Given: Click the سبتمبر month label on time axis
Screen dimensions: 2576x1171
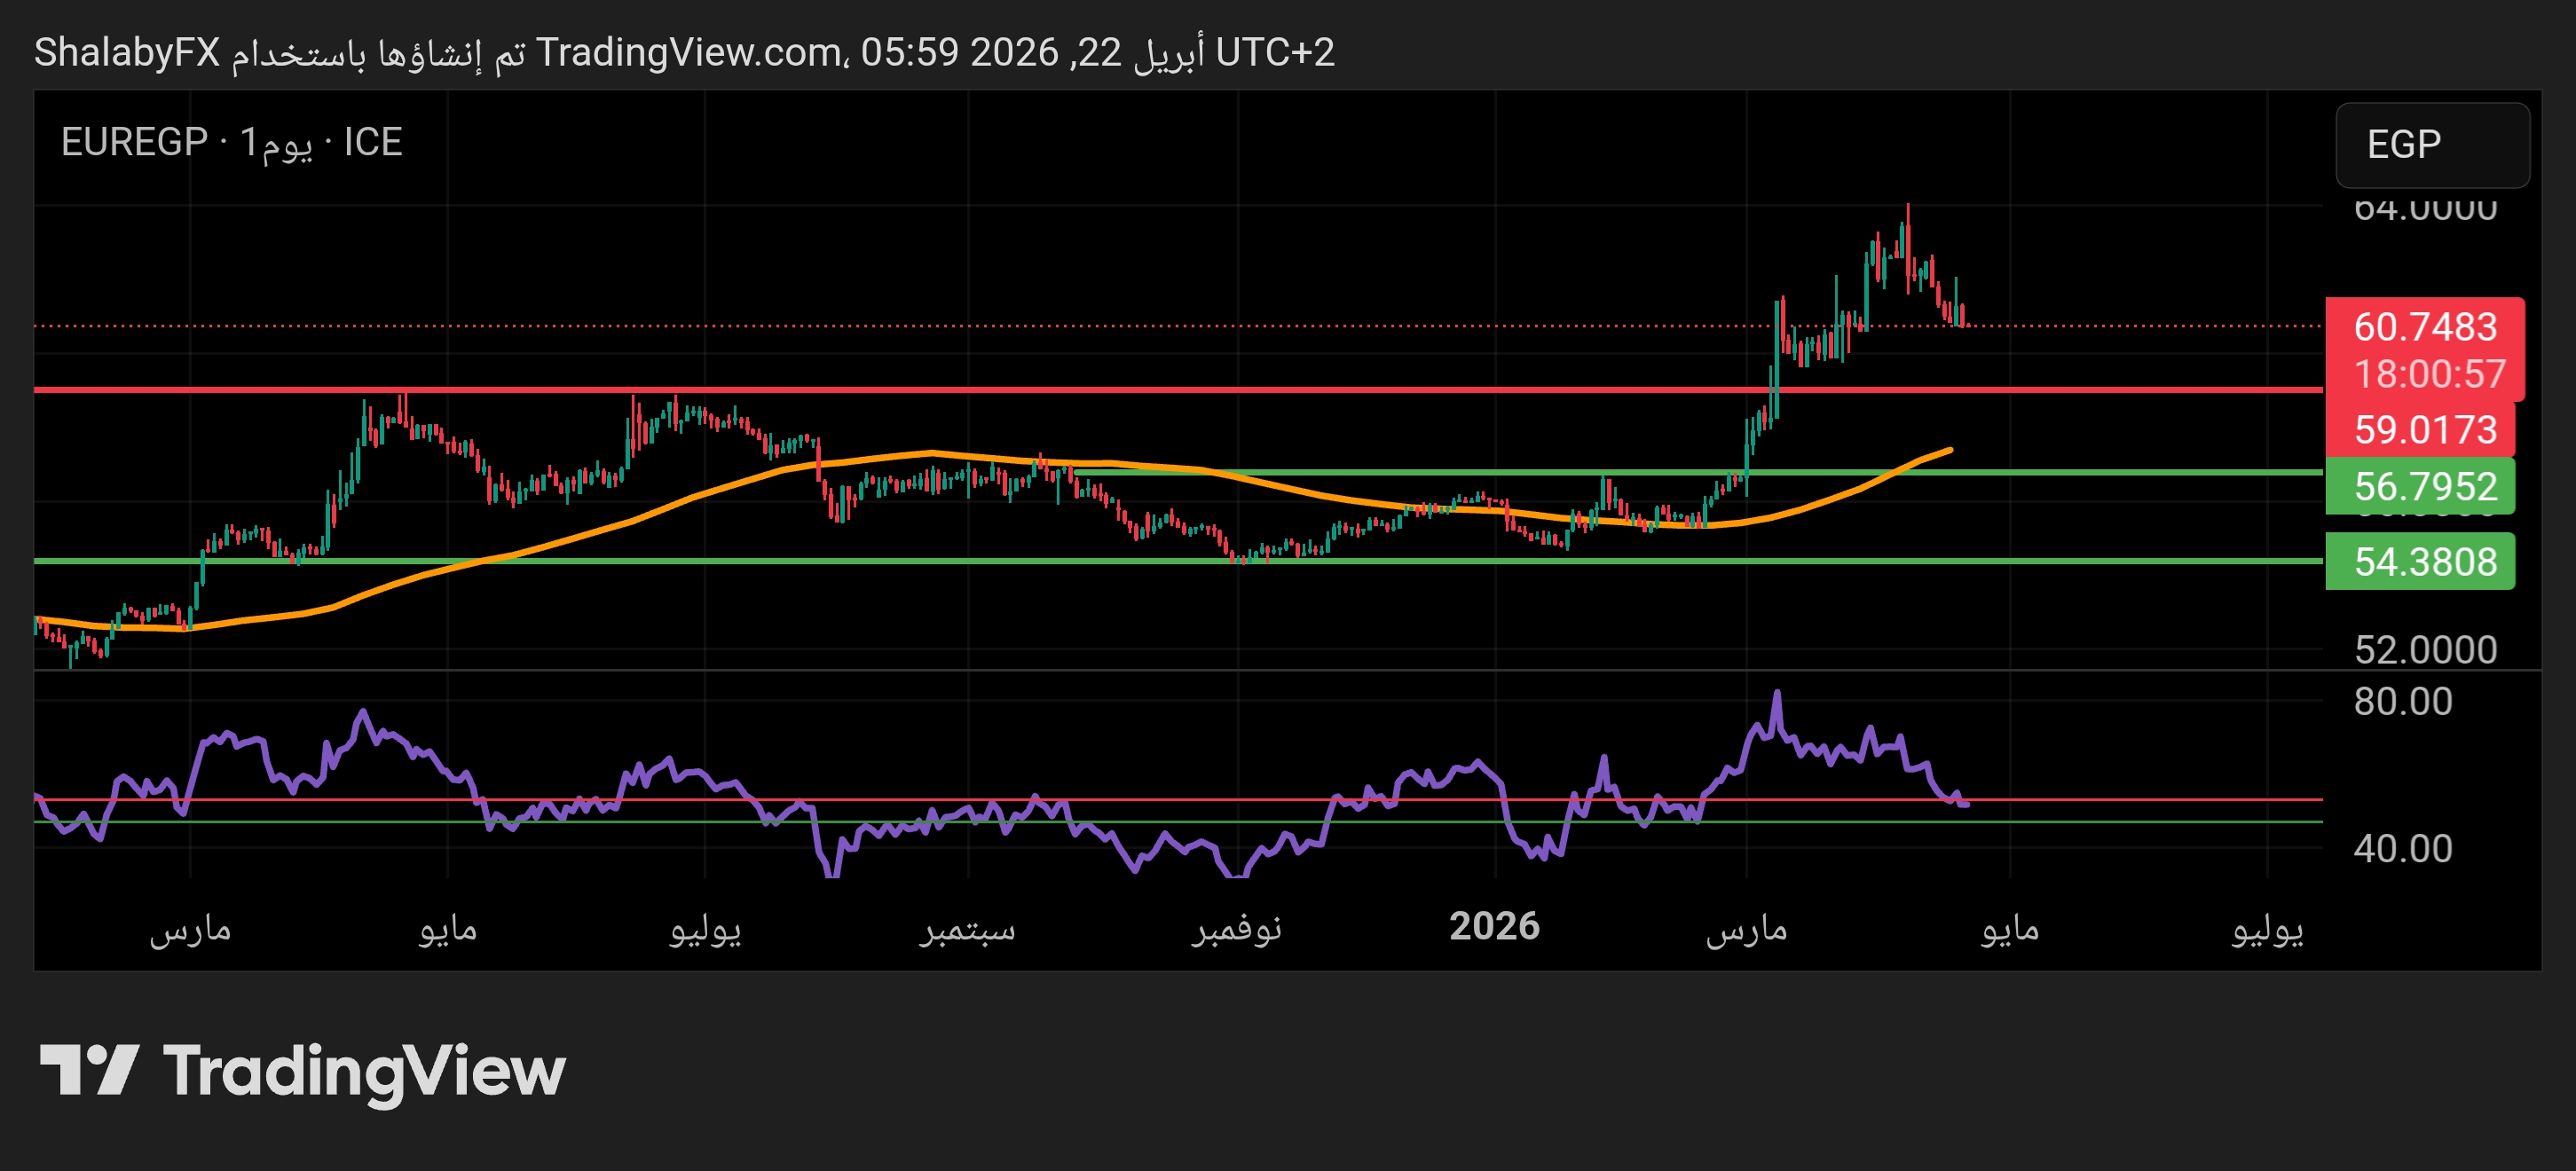Looking at the screenshot, I should (967, 929).
